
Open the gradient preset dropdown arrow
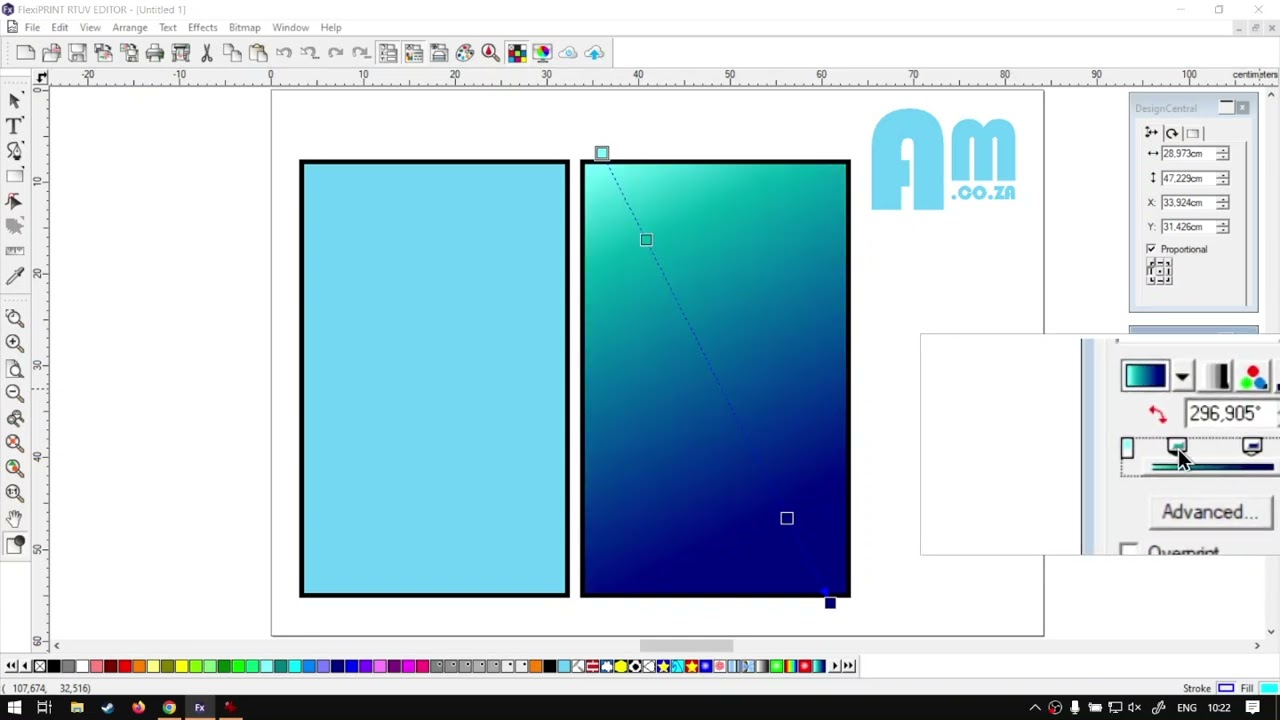[x=1182, y=377]
